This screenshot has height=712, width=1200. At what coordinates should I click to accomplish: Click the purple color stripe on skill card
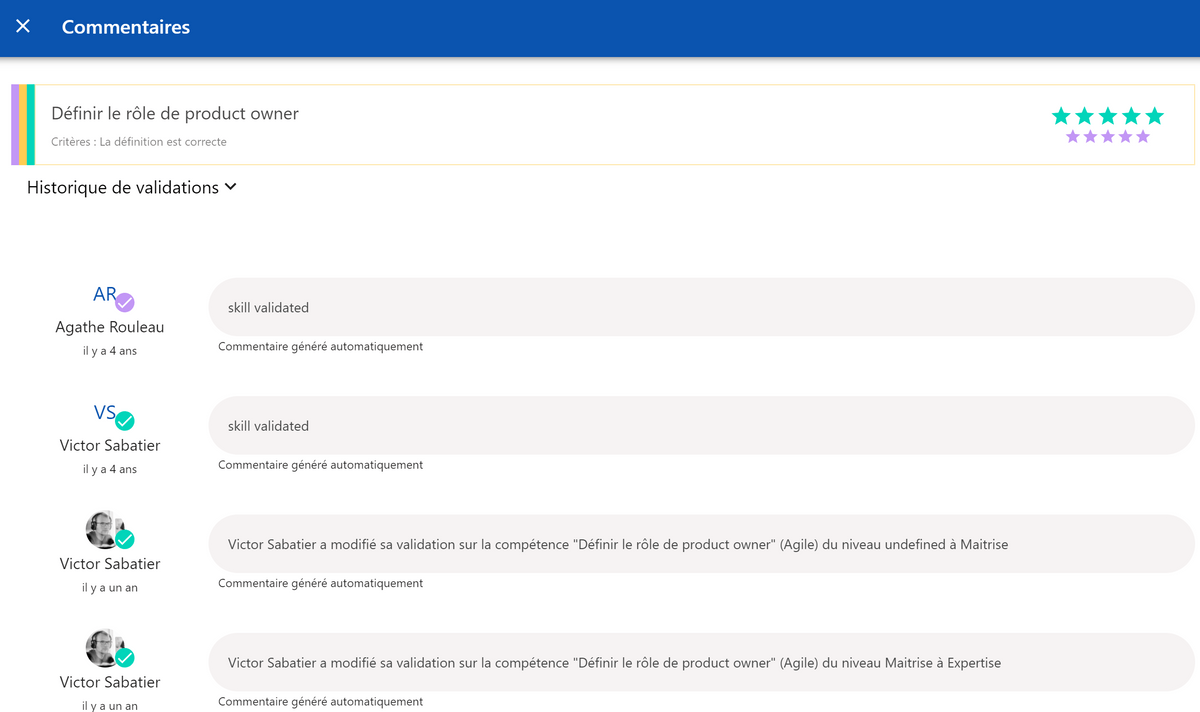coord(15,125)
